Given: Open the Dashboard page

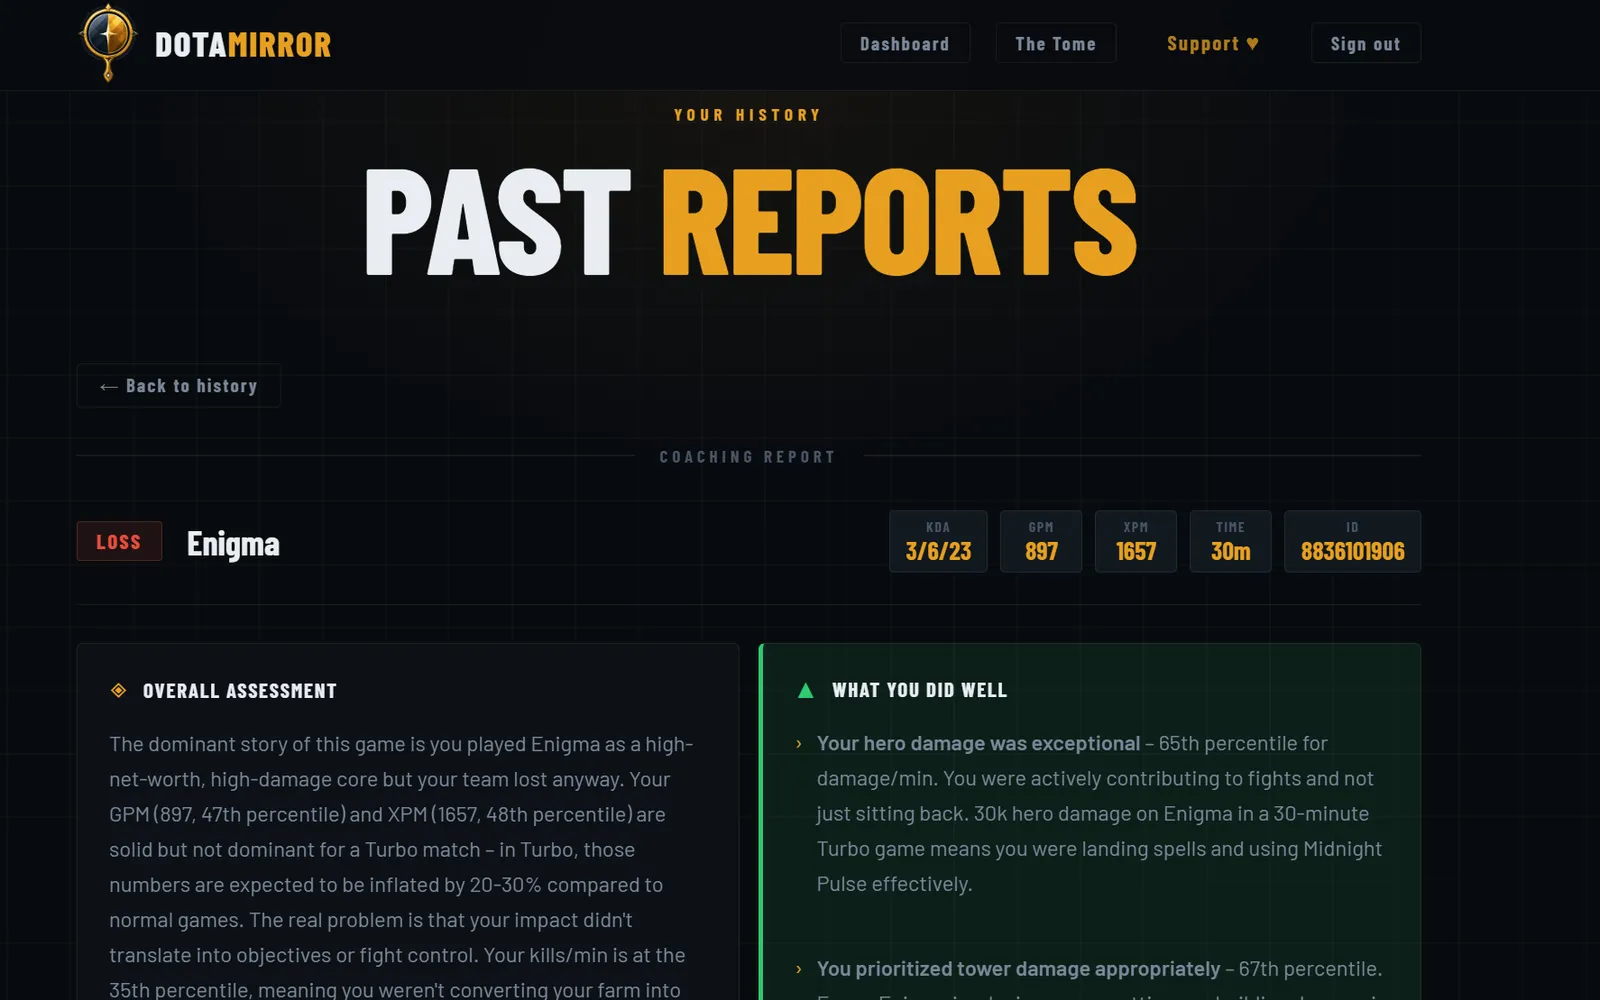Looking at the screenshot, I should (x=905, y=43).
